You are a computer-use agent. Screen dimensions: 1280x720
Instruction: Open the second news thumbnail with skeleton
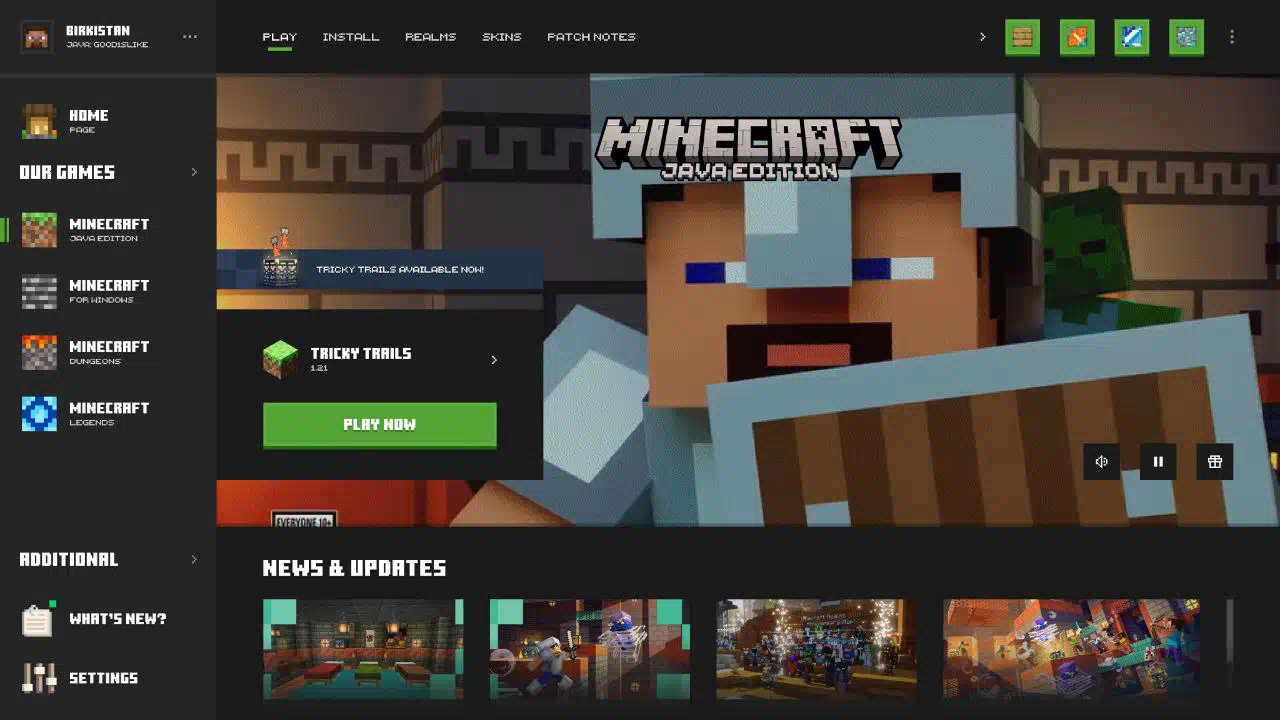tap(590, 649)
